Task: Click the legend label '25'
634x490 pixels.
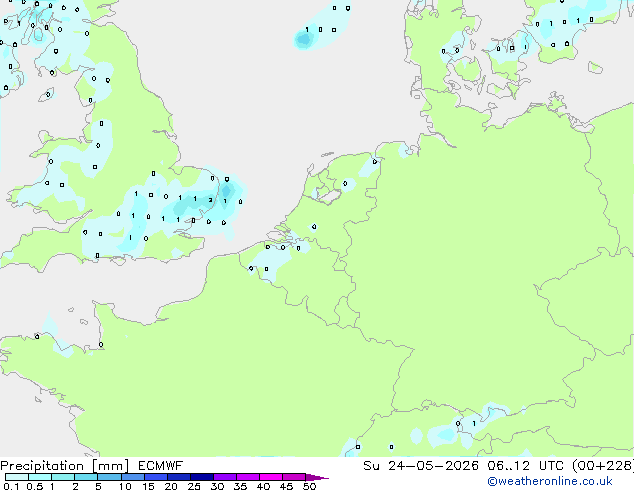Action: click(x=194, y=486)
